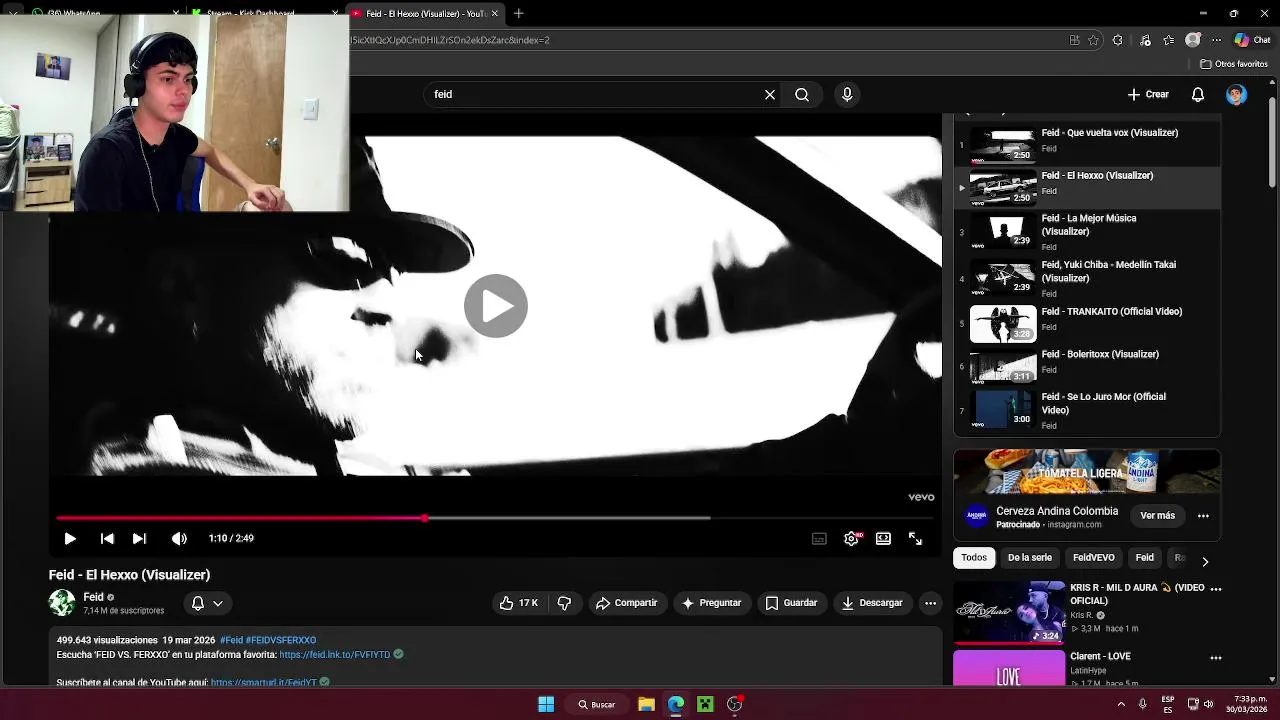Screen dimensions: 1280x720
Task: Open browser extensions puzzle icon
Action: pyautogui.click(x=1118, y=40)
